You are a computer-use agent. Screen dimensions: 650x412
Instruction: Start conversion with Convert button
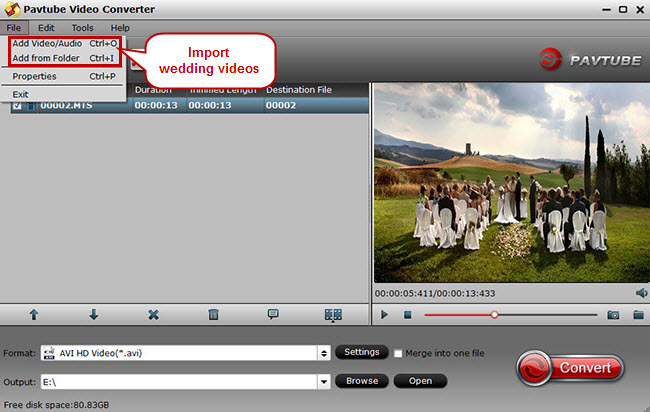pos(570,368)
